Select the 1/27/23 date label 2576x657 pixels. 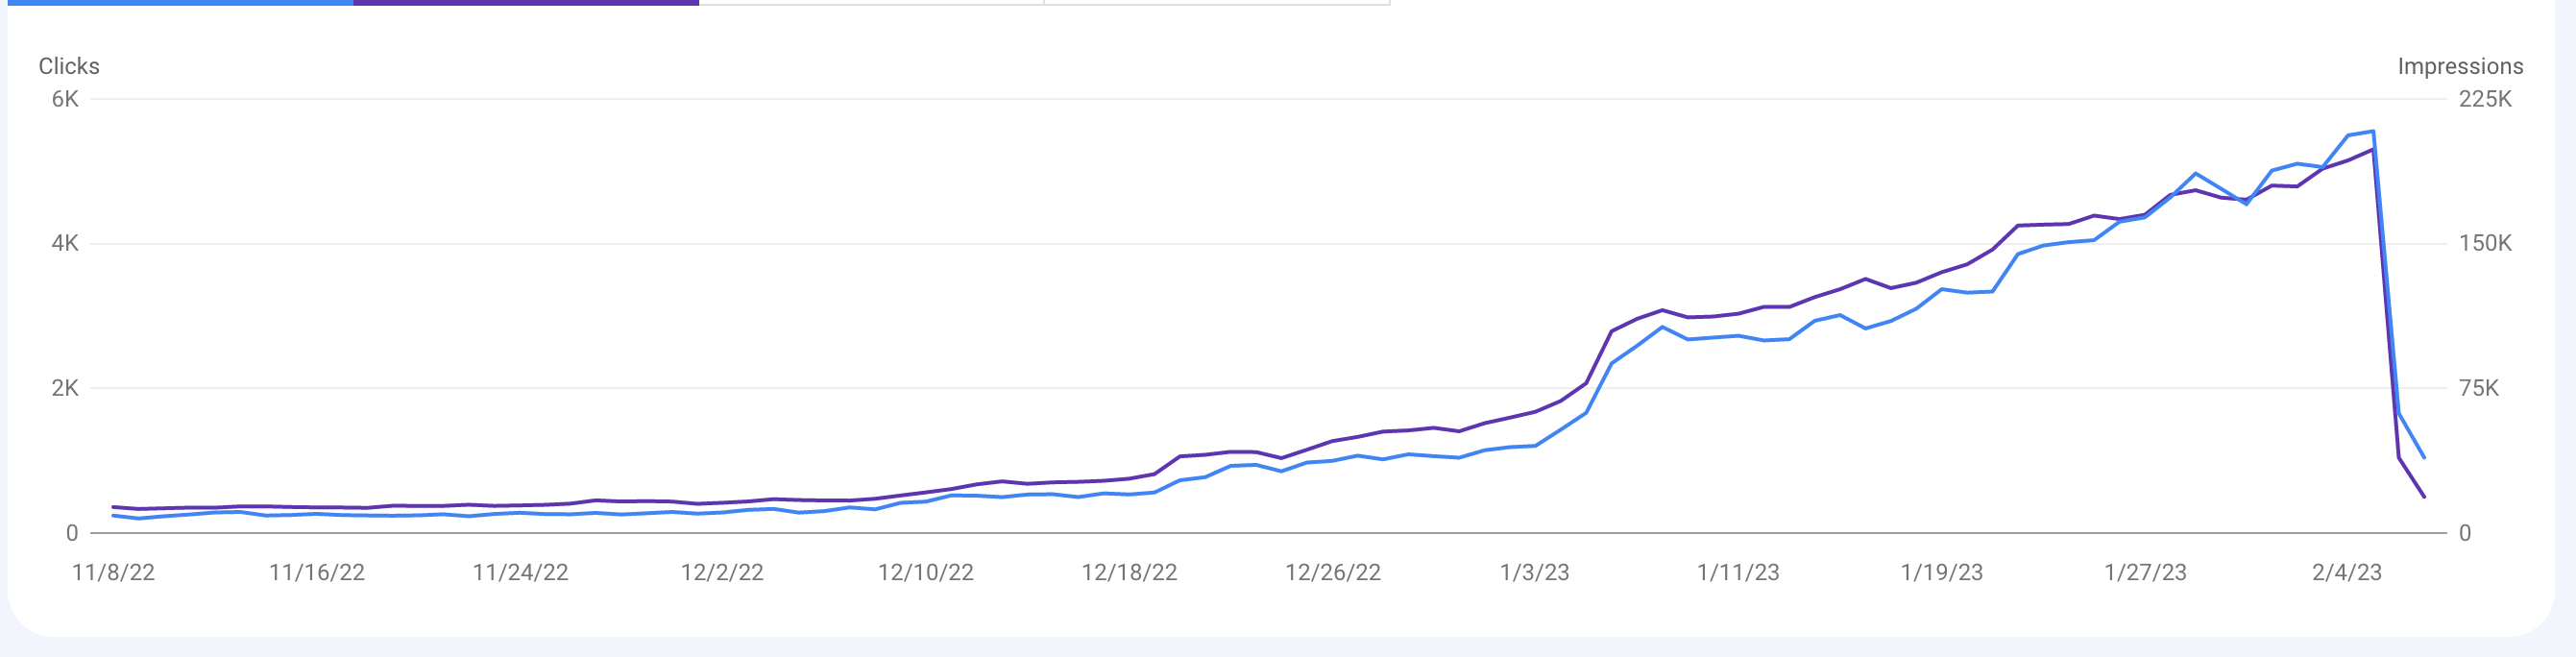point(2145,572)
